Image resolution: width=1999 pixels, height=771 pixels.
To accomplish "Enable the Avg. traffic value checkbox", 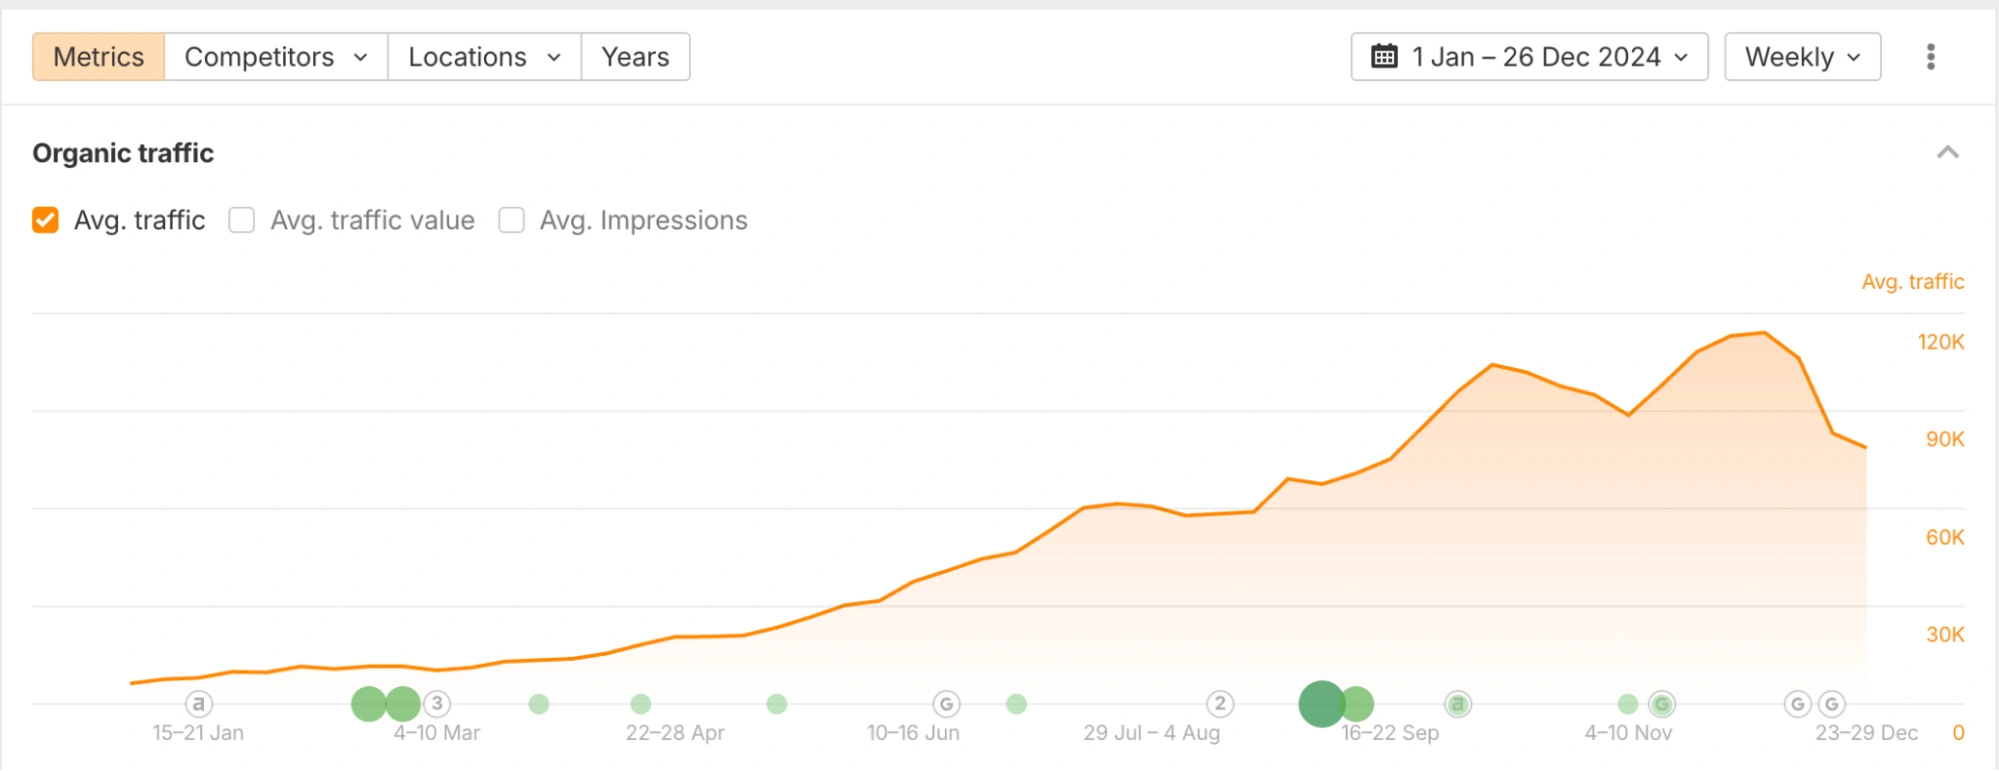I will [x=242, y=220].
